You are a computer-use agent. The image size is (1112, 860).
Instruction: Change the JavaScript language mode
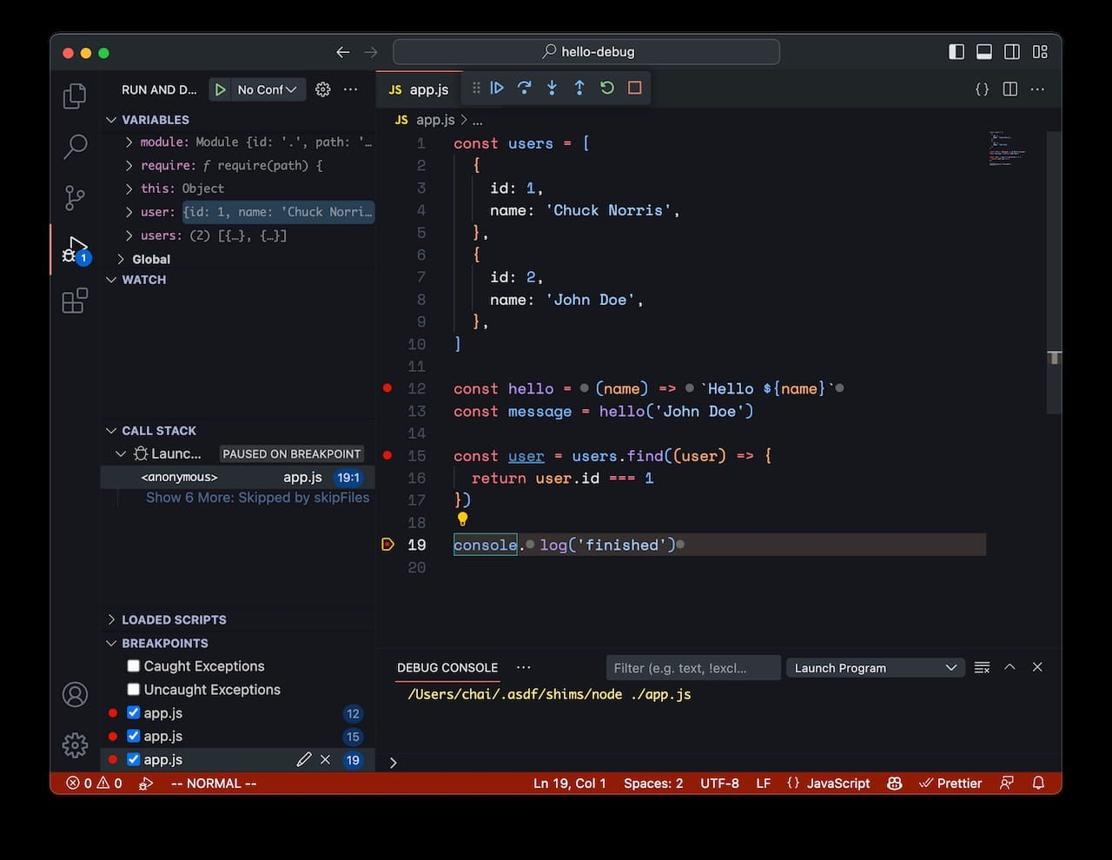[x=838, y=783]
